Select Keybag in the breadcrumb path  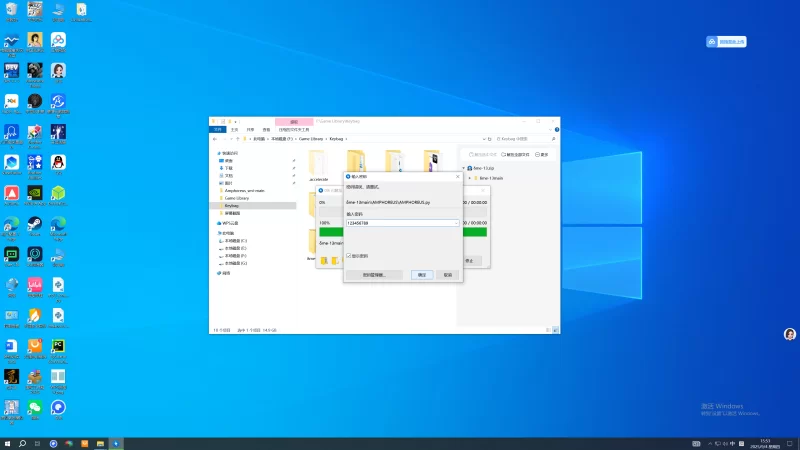coord(335,139)
